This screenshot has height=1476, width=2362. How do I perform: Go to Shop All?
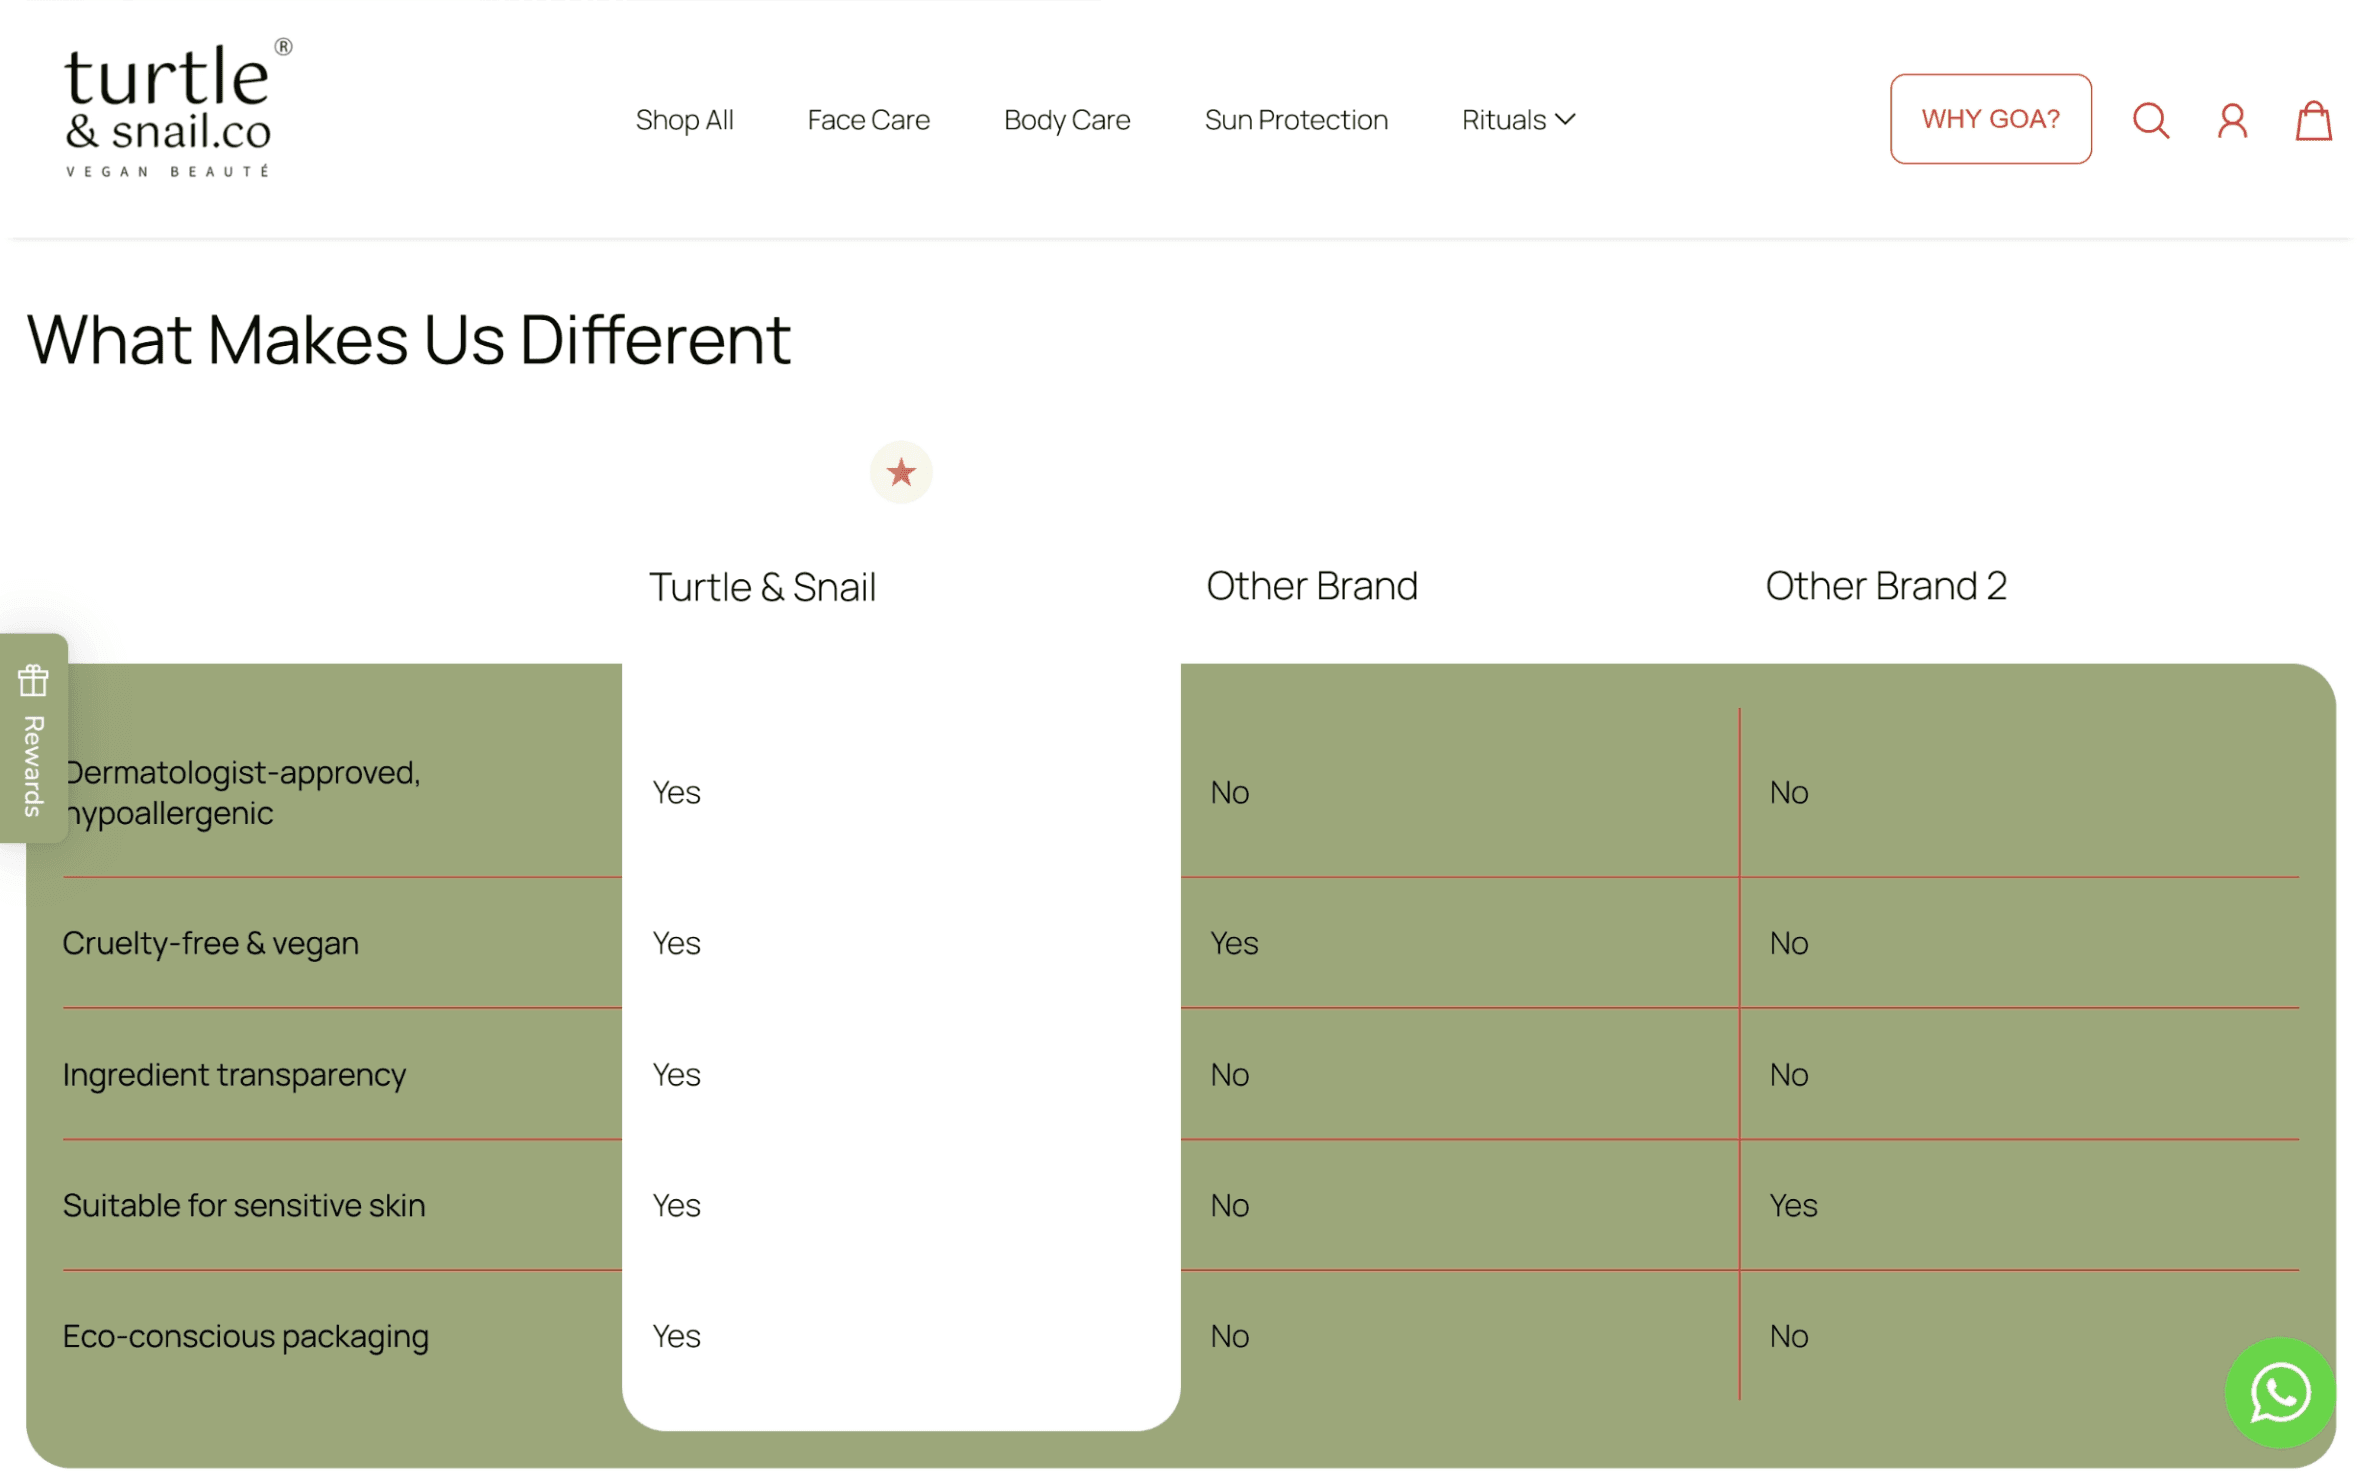click(x=684, y=120)
